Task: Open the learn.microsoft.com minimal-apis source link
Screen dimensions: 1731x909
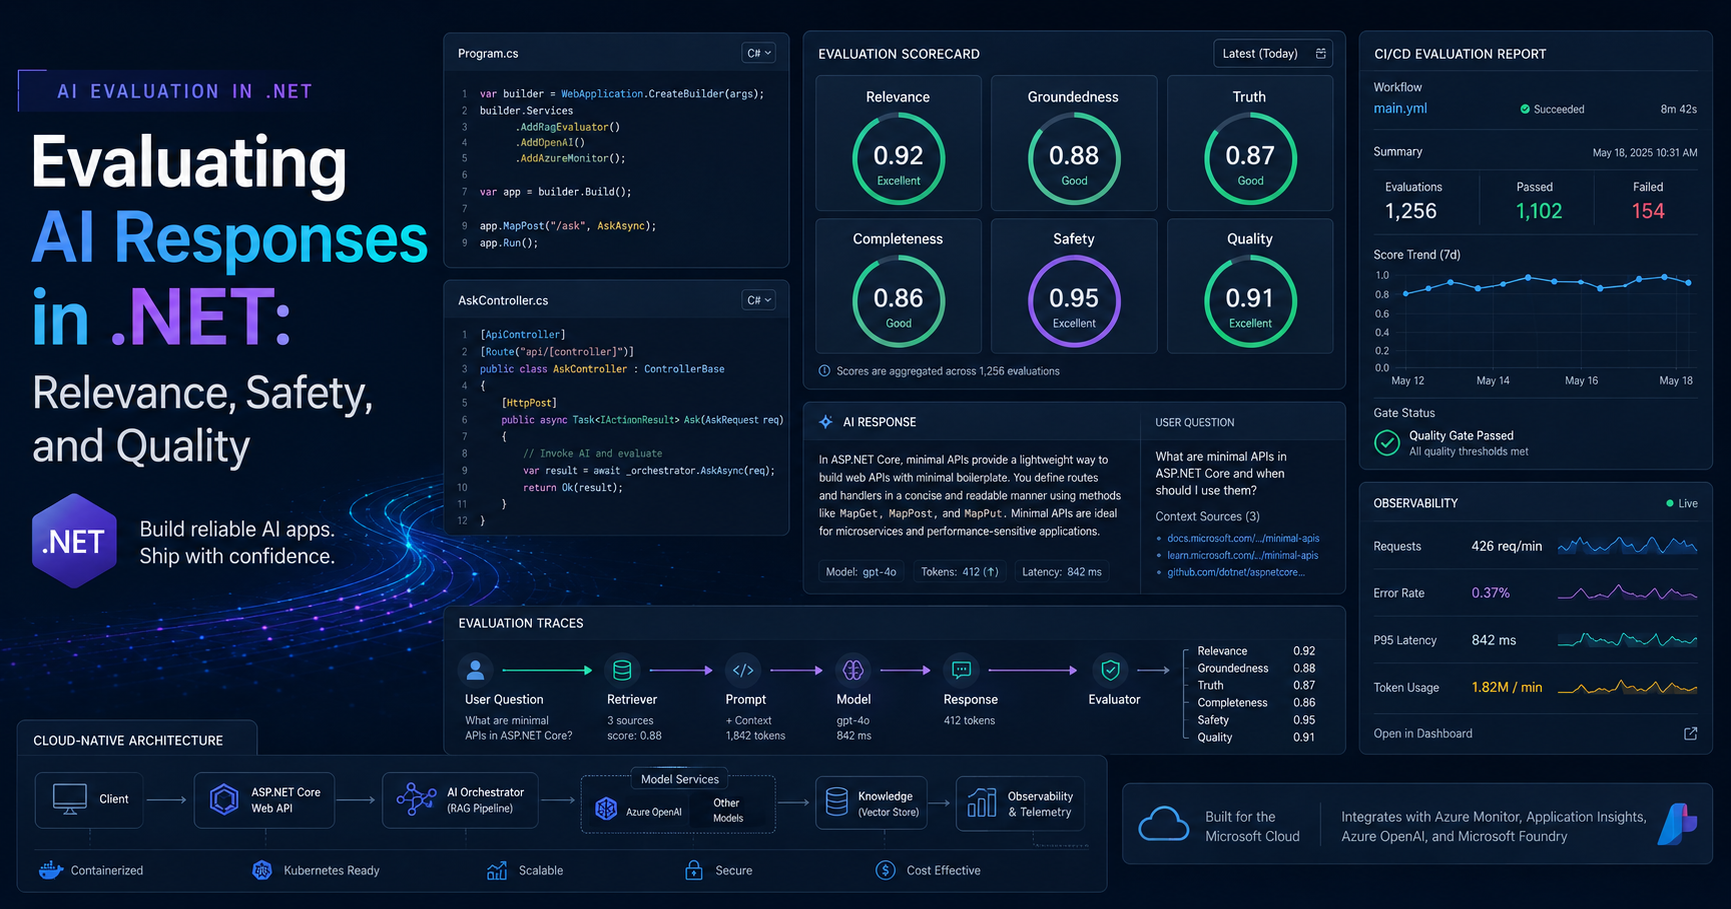Action: click(1242, 555)
